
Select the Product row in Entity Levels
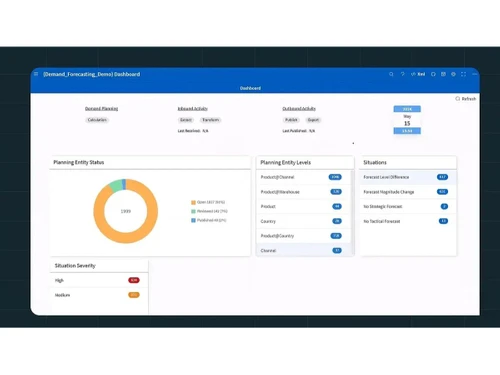click(x=303, y=206)
